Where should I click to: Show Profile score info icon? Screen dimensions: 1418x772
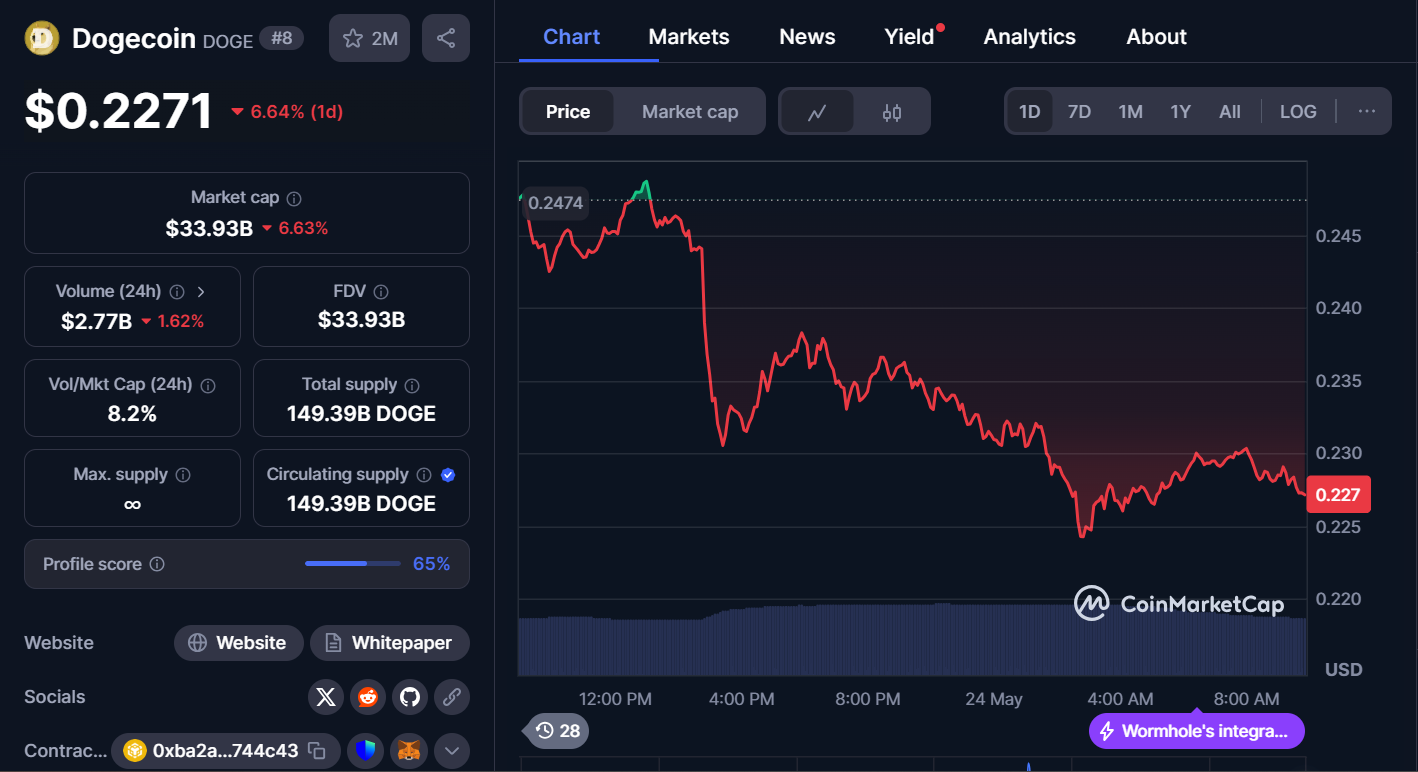(x=157, y=564)
